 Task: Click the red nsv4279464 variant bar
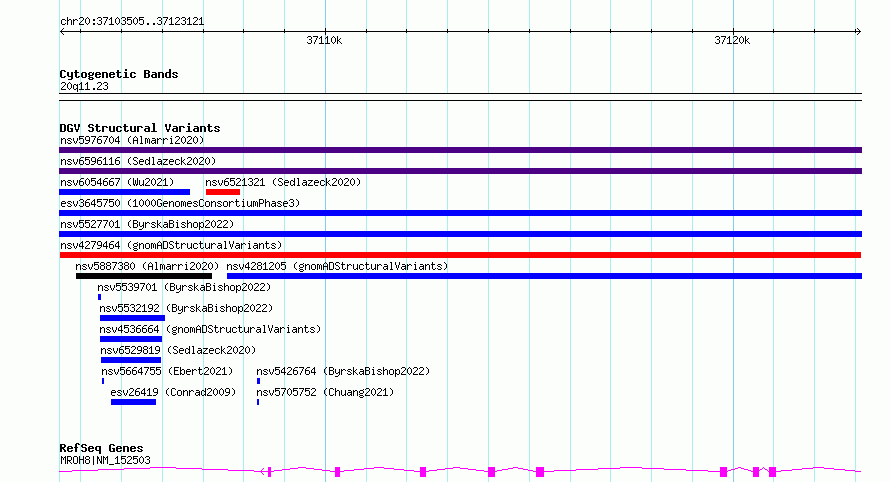[460, 255]
